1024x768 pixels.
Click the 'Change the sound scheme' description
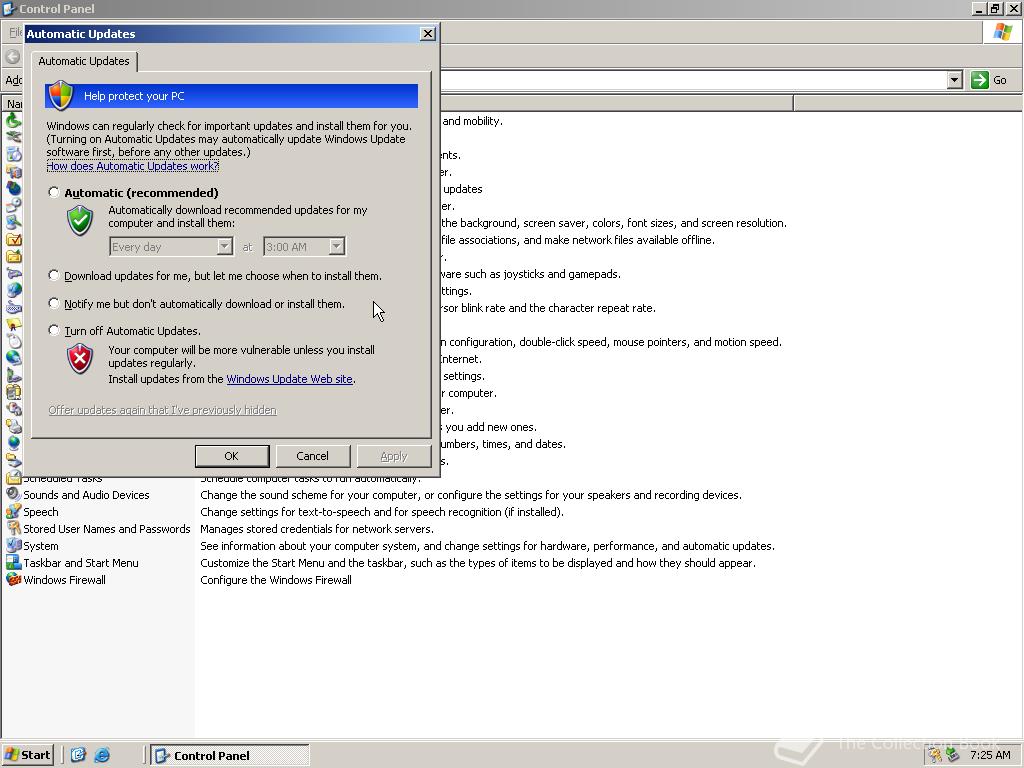[x=471, y=495]
